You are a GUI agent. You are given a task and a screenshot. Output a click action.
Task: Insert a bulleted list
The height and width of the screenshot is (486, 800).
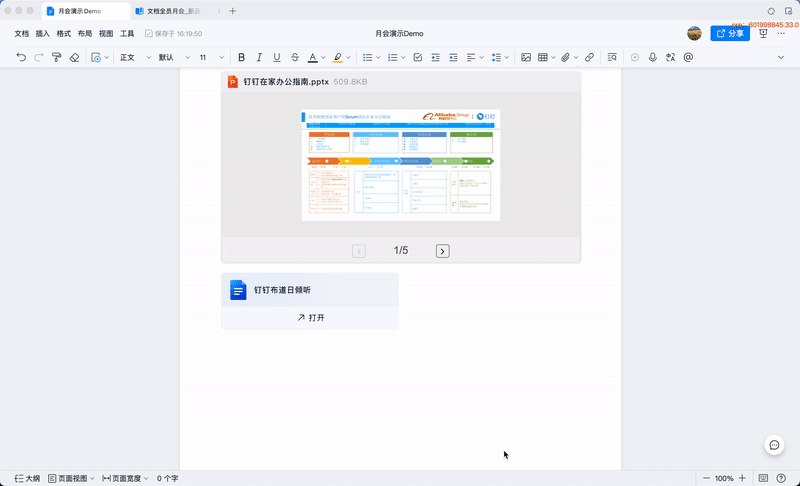point(367,57)
